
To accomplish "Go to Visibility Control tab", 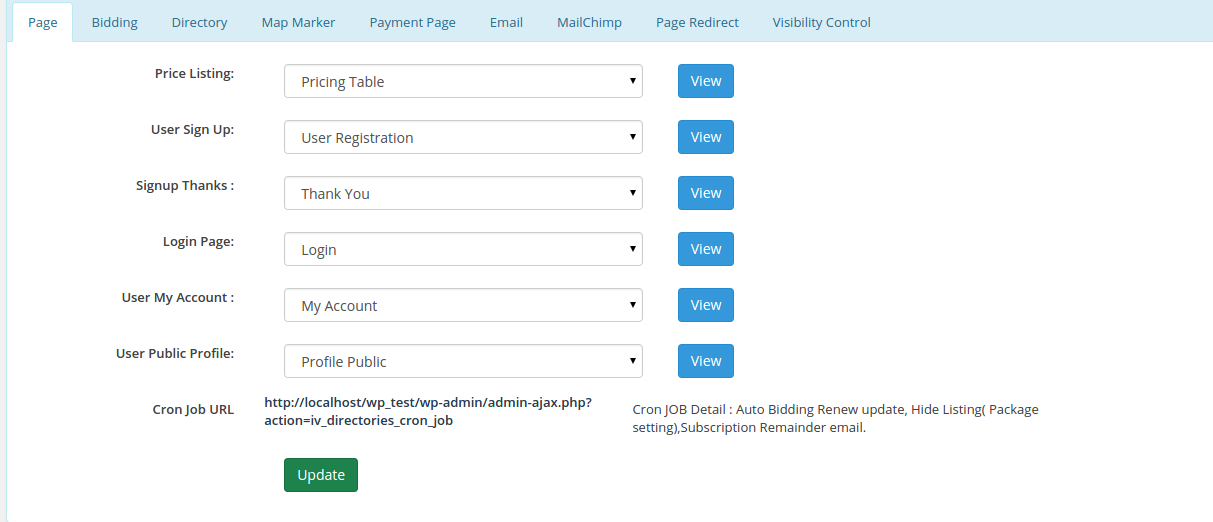I will (821, 22).
